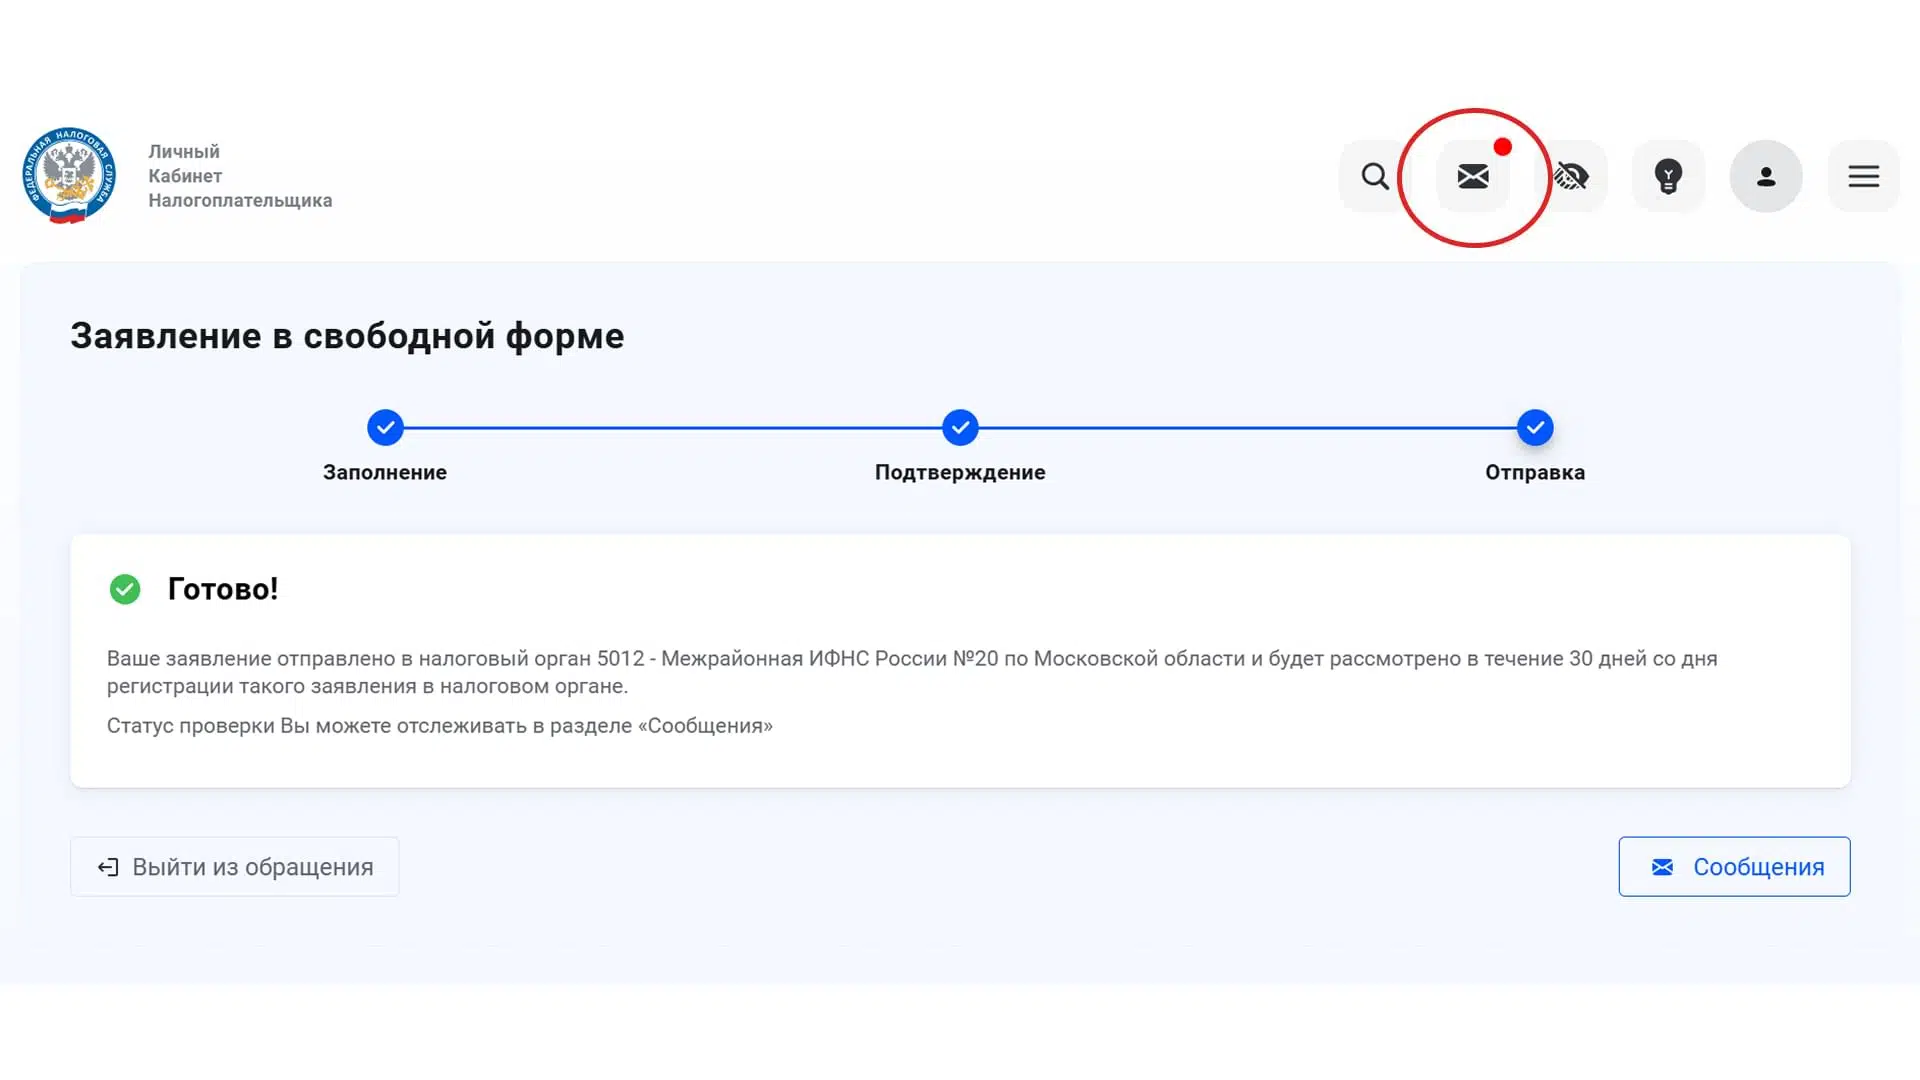Open messages envelope icon in header
Image resolution: width=1920 pixels, height=1080 pixels.
point(1473,177)
